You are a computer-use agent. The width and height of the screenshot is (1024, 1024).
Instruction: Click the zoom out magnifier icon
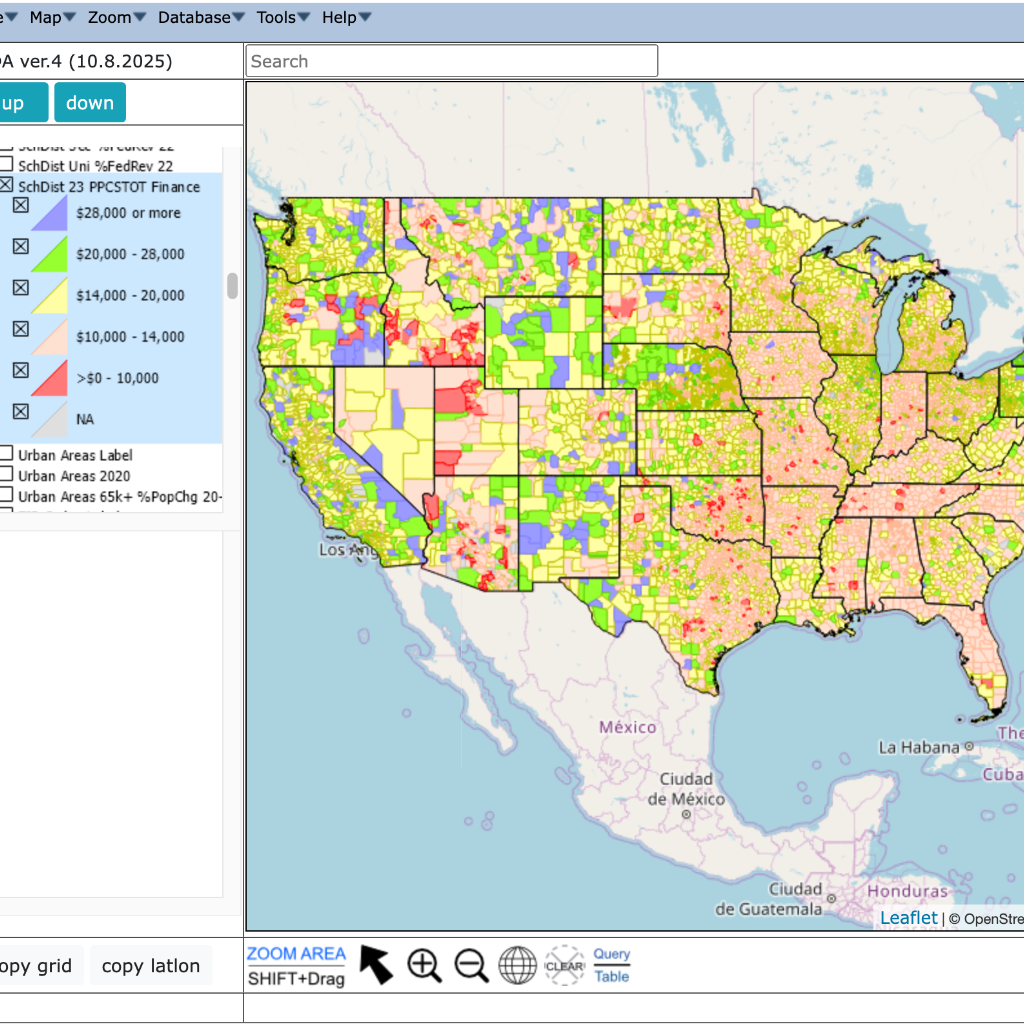[471, 965]
